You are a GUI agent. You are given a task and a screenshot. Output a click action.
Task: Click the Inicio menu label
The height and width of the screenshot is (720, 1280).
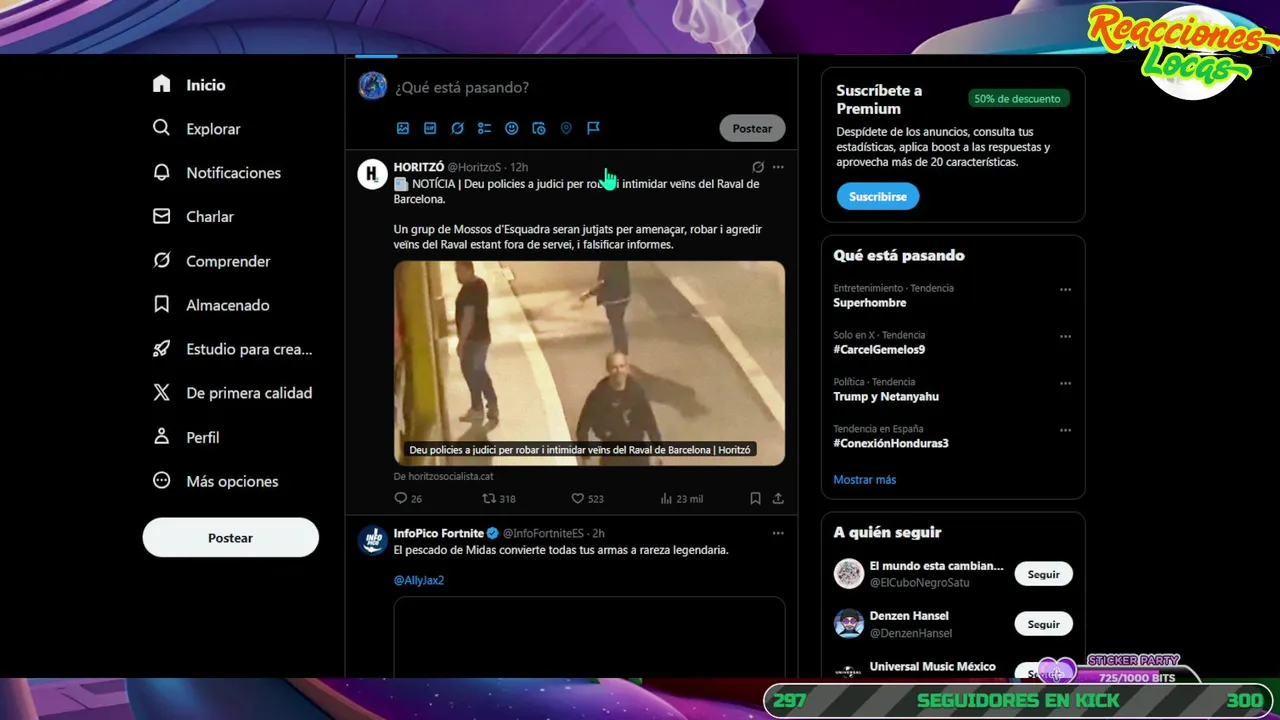pos(206,85)
